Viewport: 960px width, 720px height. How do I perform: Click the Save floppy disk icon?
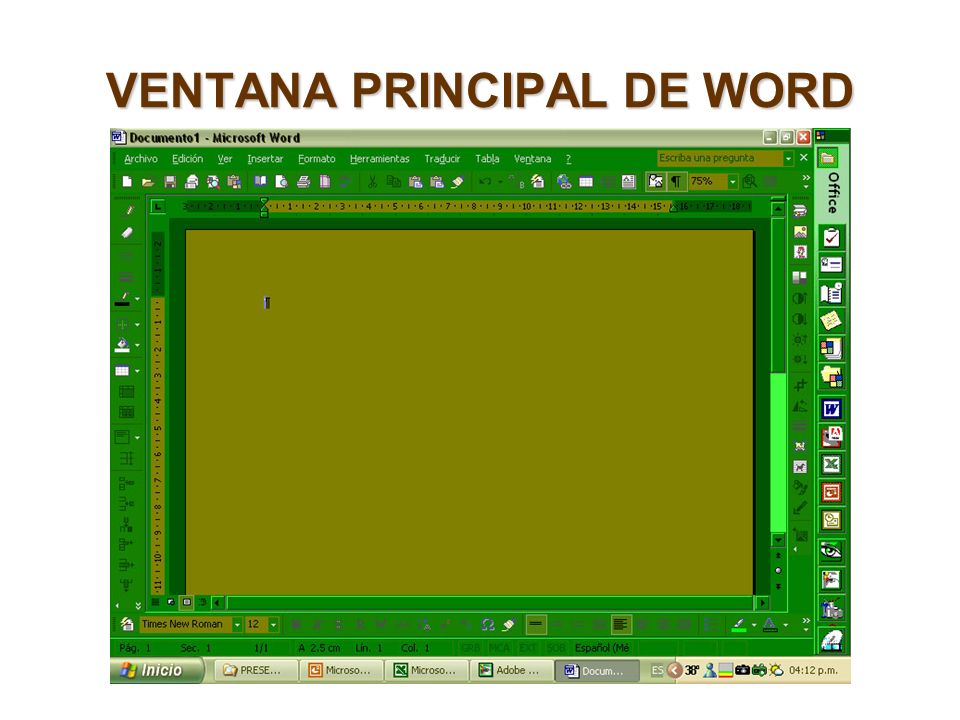pos(170,181)
